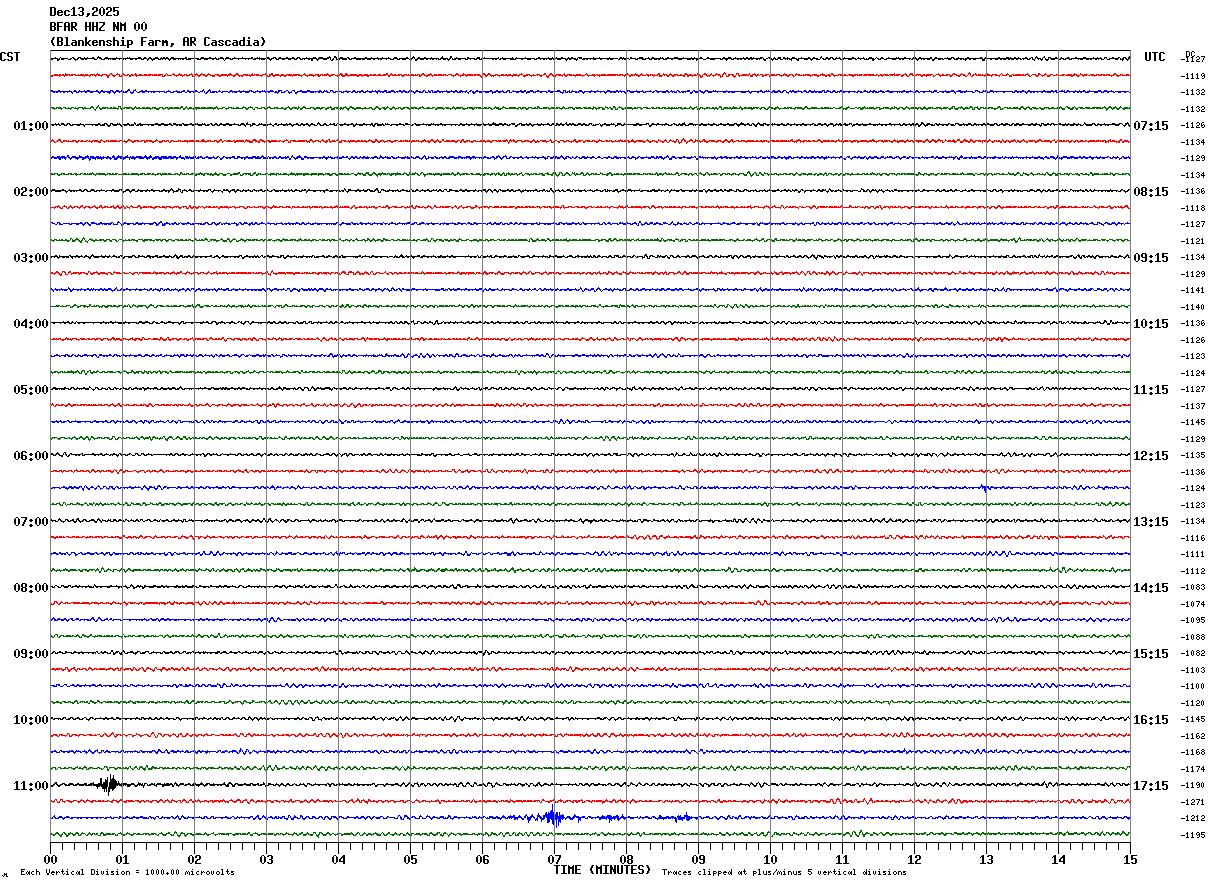
Task: Click the -1119 DC offset value
Action: [1193, 76]
